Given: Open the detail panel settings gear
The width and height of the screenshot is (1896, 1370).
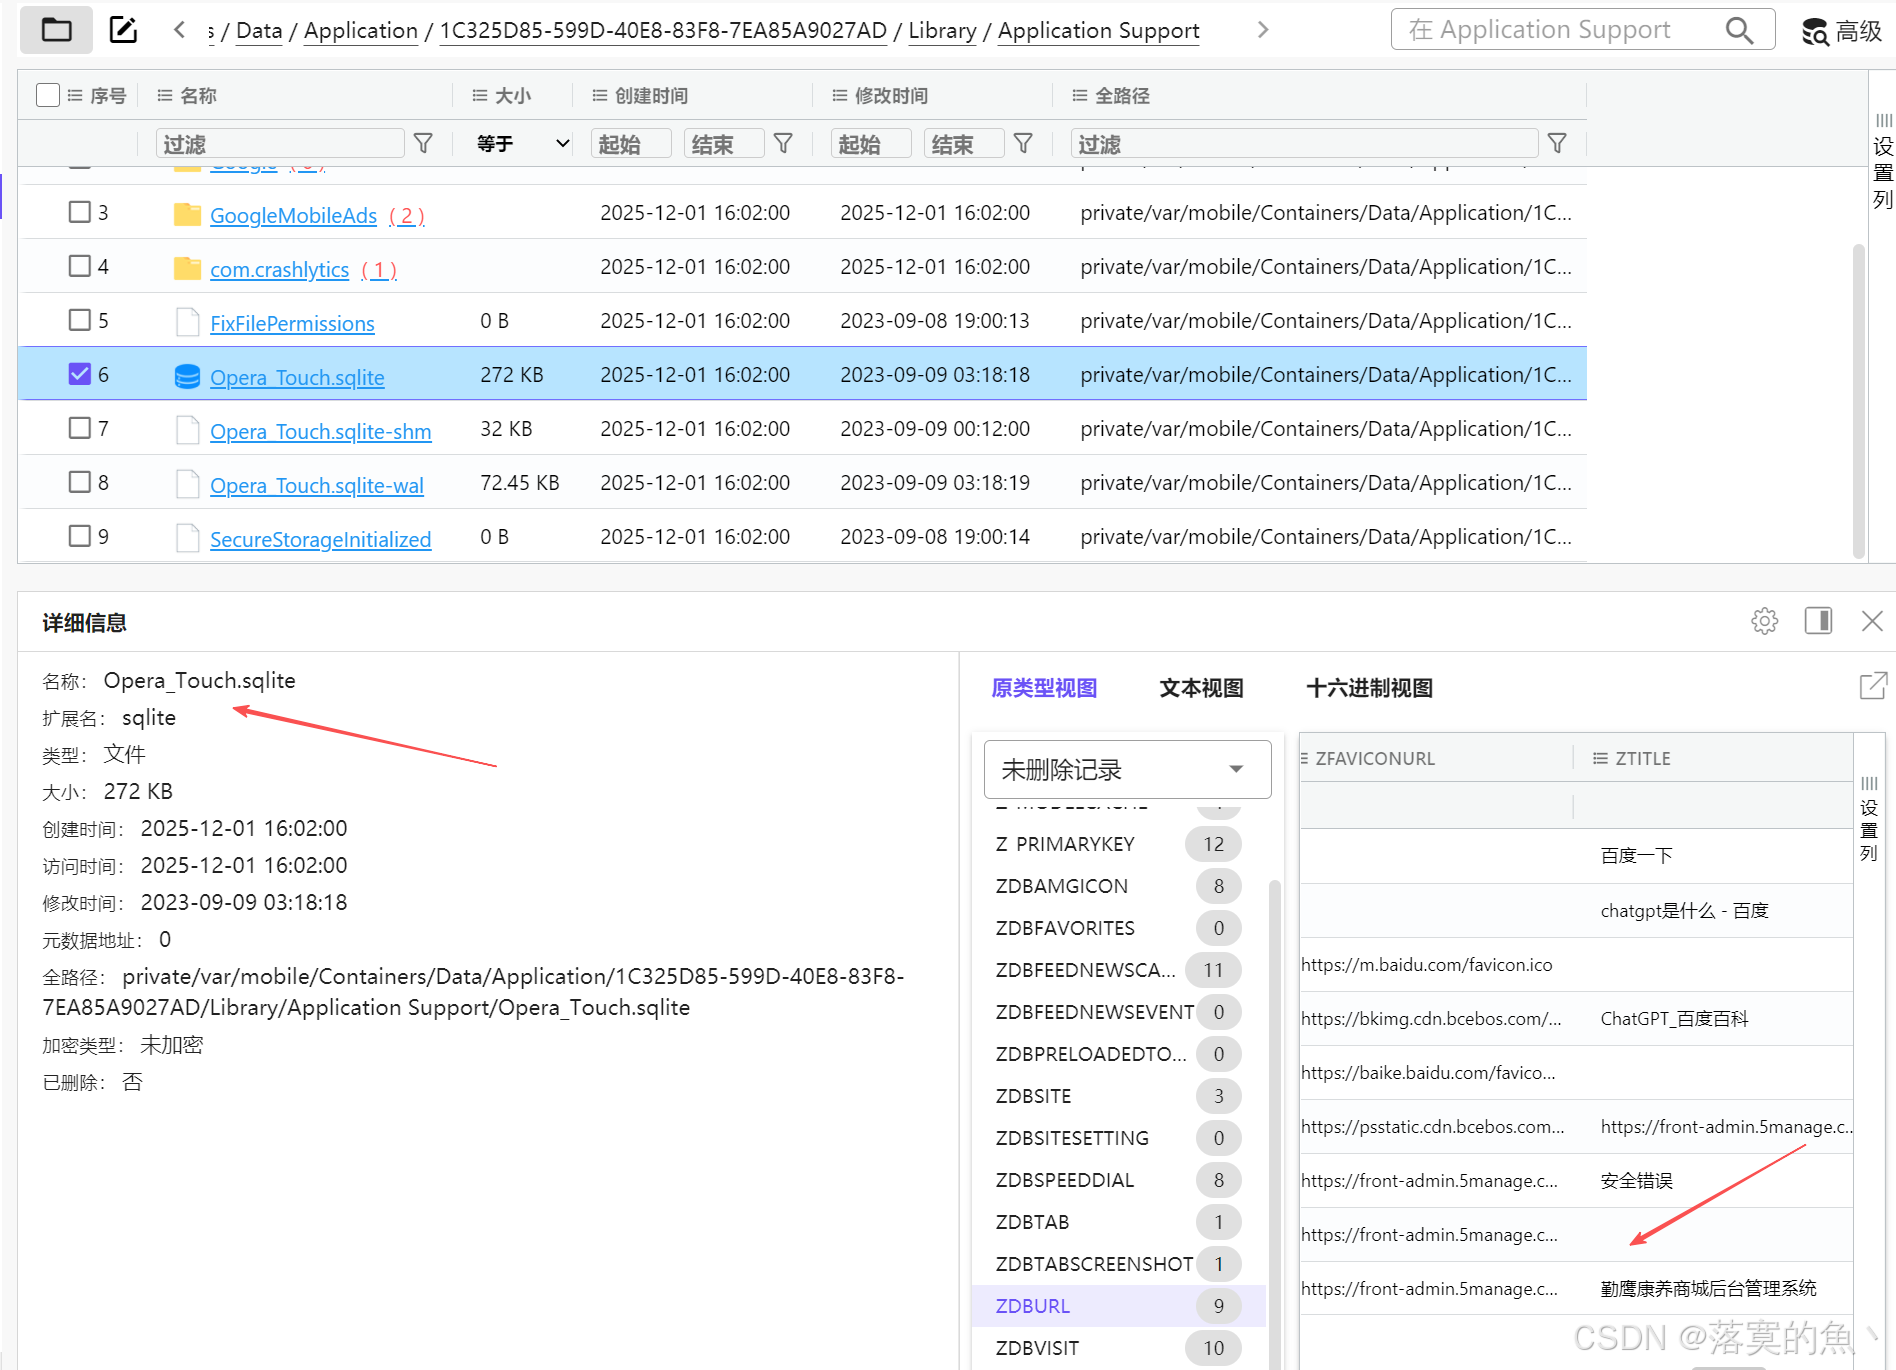Looking at the screenshot, I should point(1765,621).
